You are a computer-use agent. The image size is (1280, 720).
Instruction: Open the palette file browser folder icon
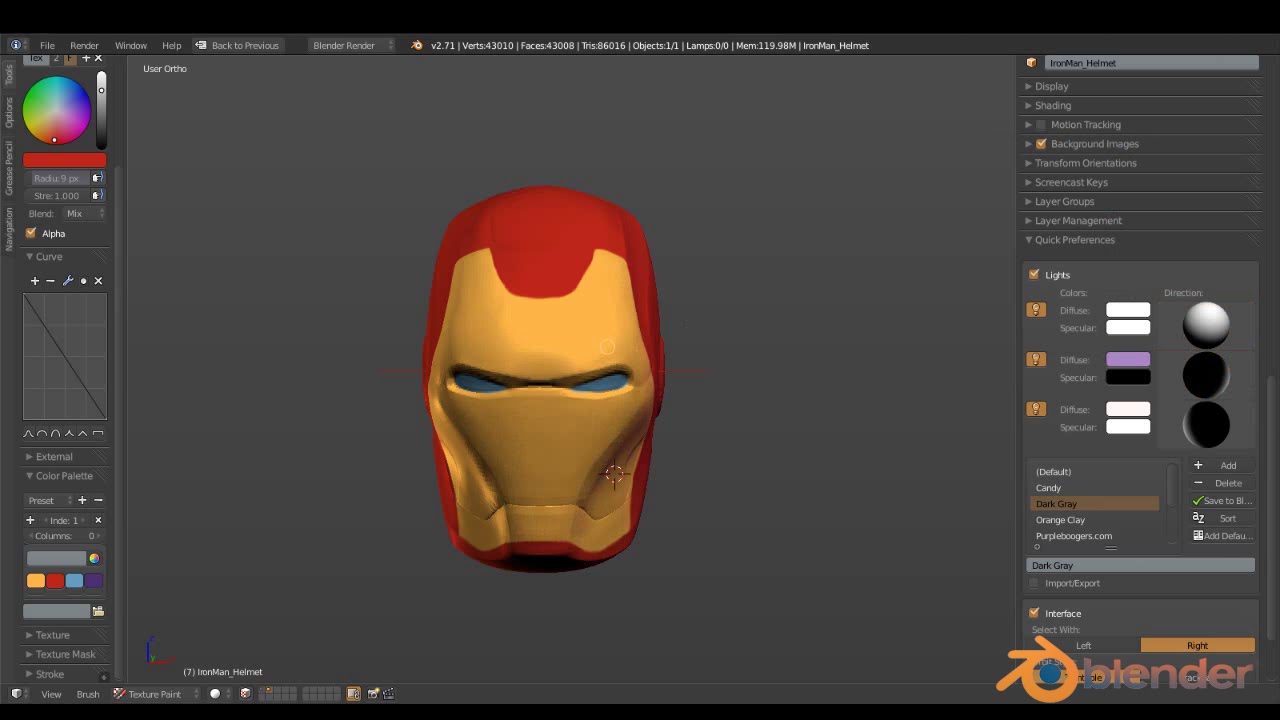click(x=98, y=611)
